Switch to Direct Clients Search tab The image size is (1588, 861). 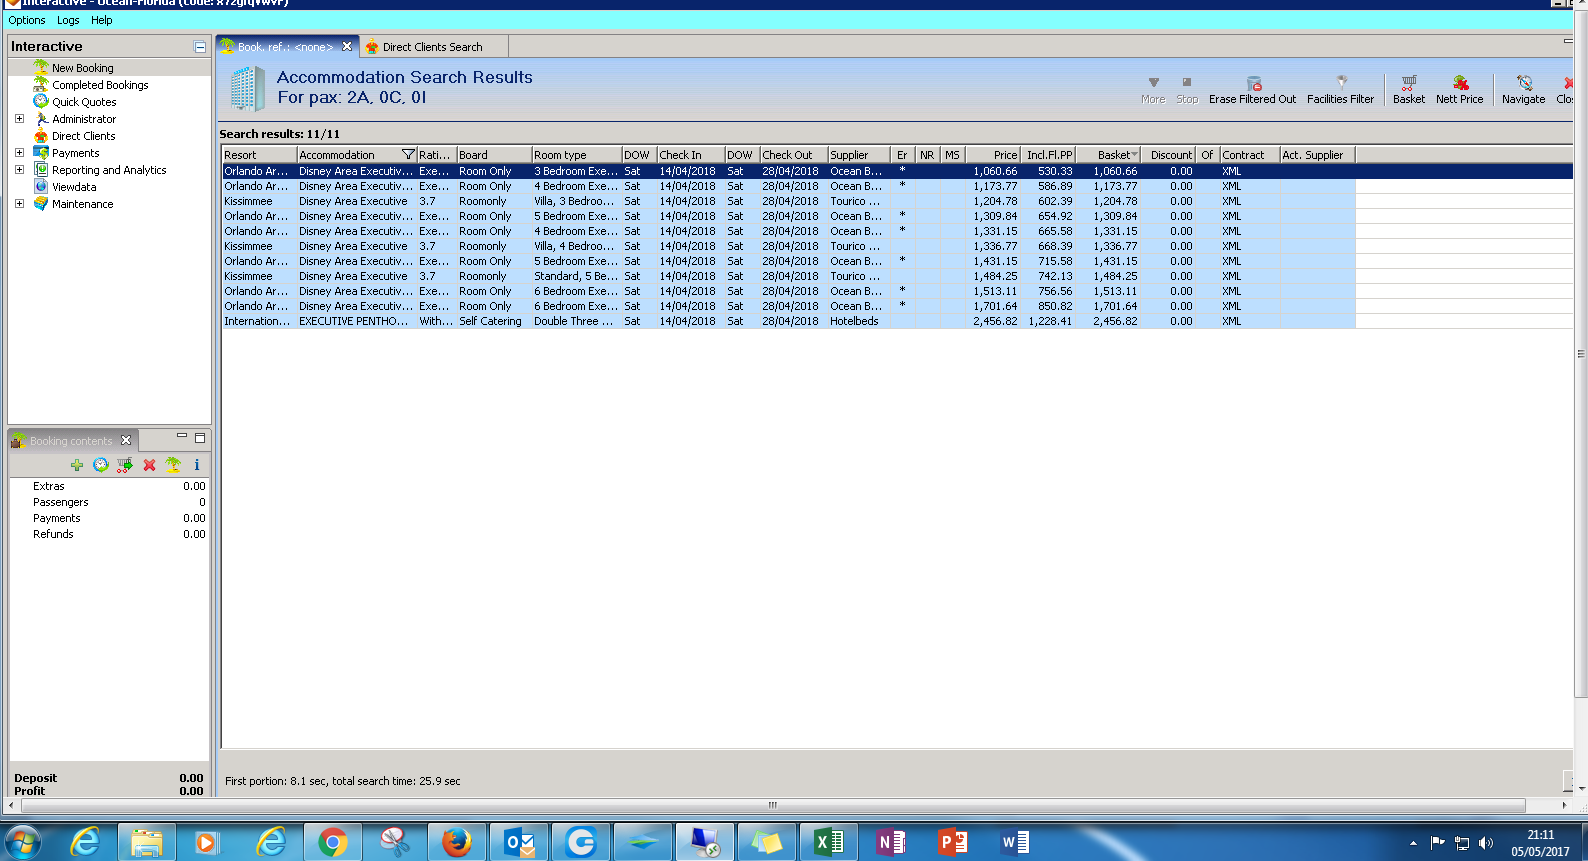pos(432,47)
